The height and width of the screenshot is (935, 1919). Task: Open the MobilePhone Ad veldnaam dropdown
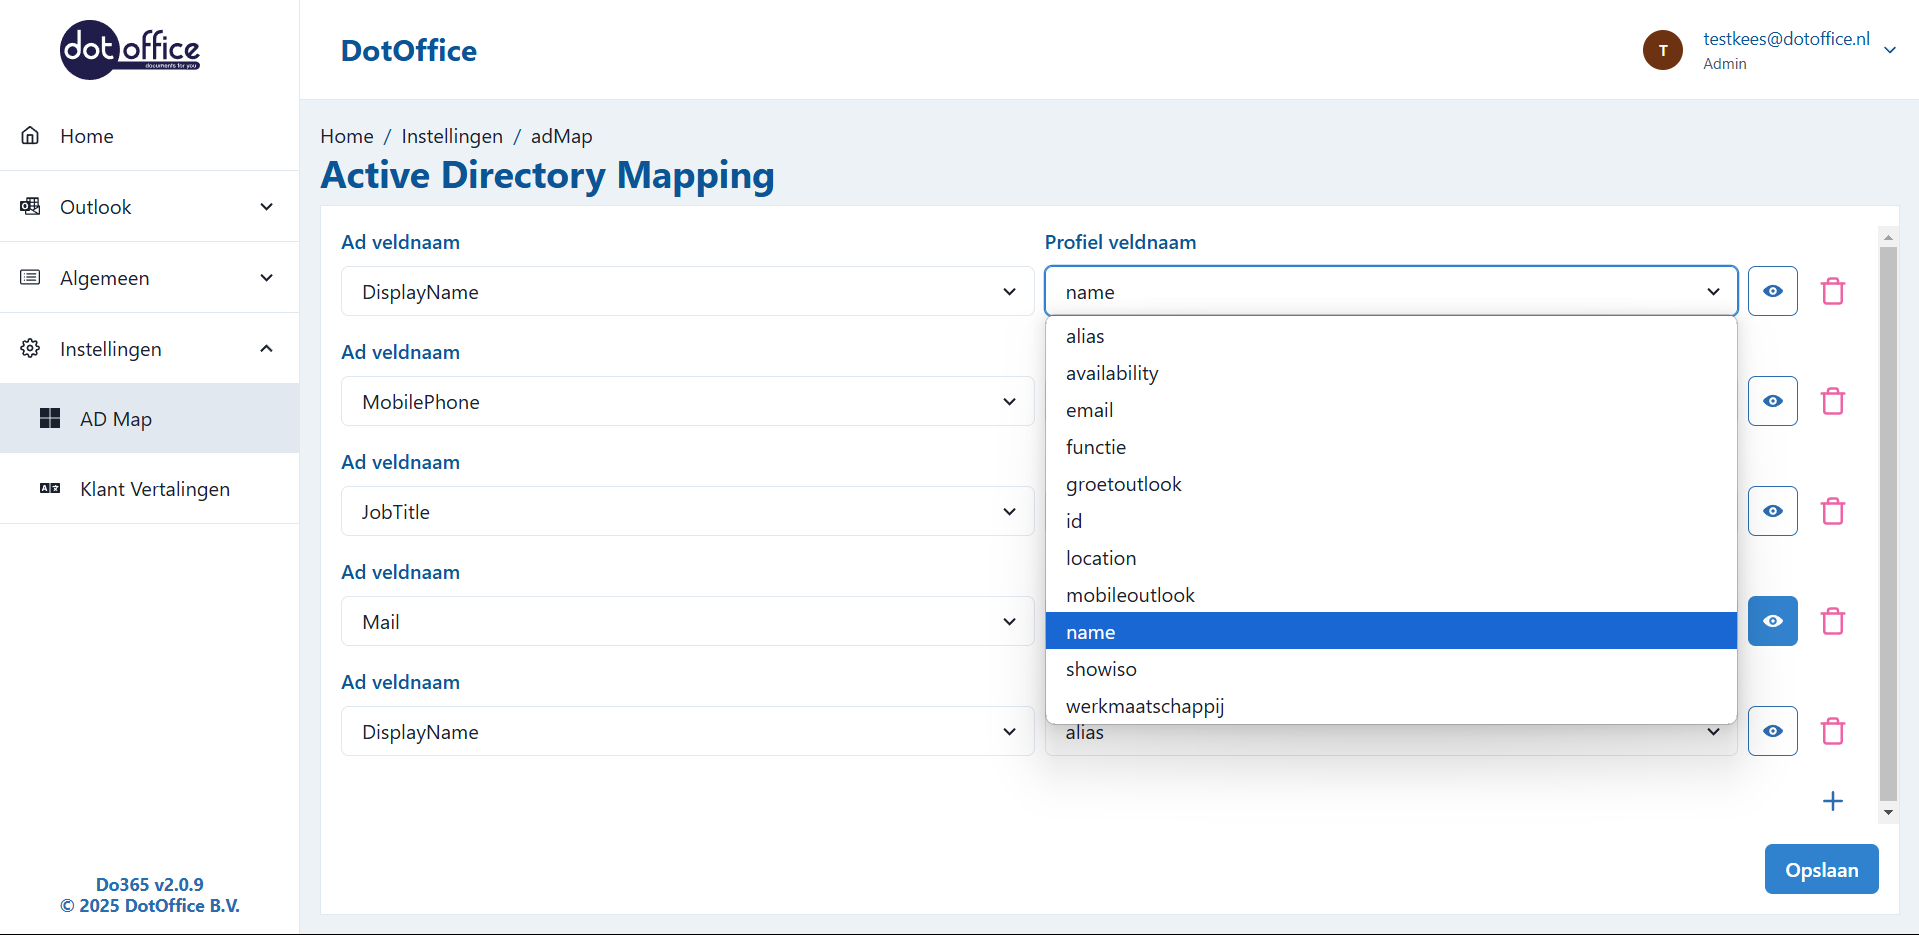point(687,401)
